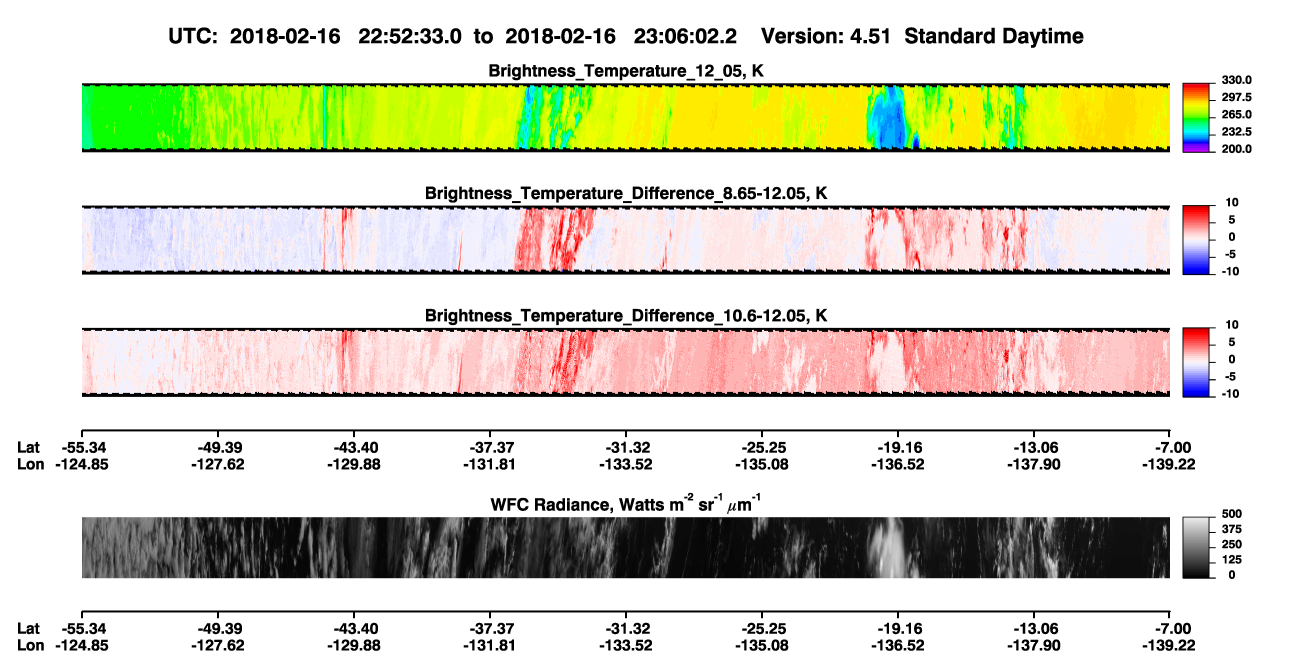This screenshot has width=1300, height=667.
Task: Click the red streak region in 8.65-12.05 panel
Action: point(553,239)
